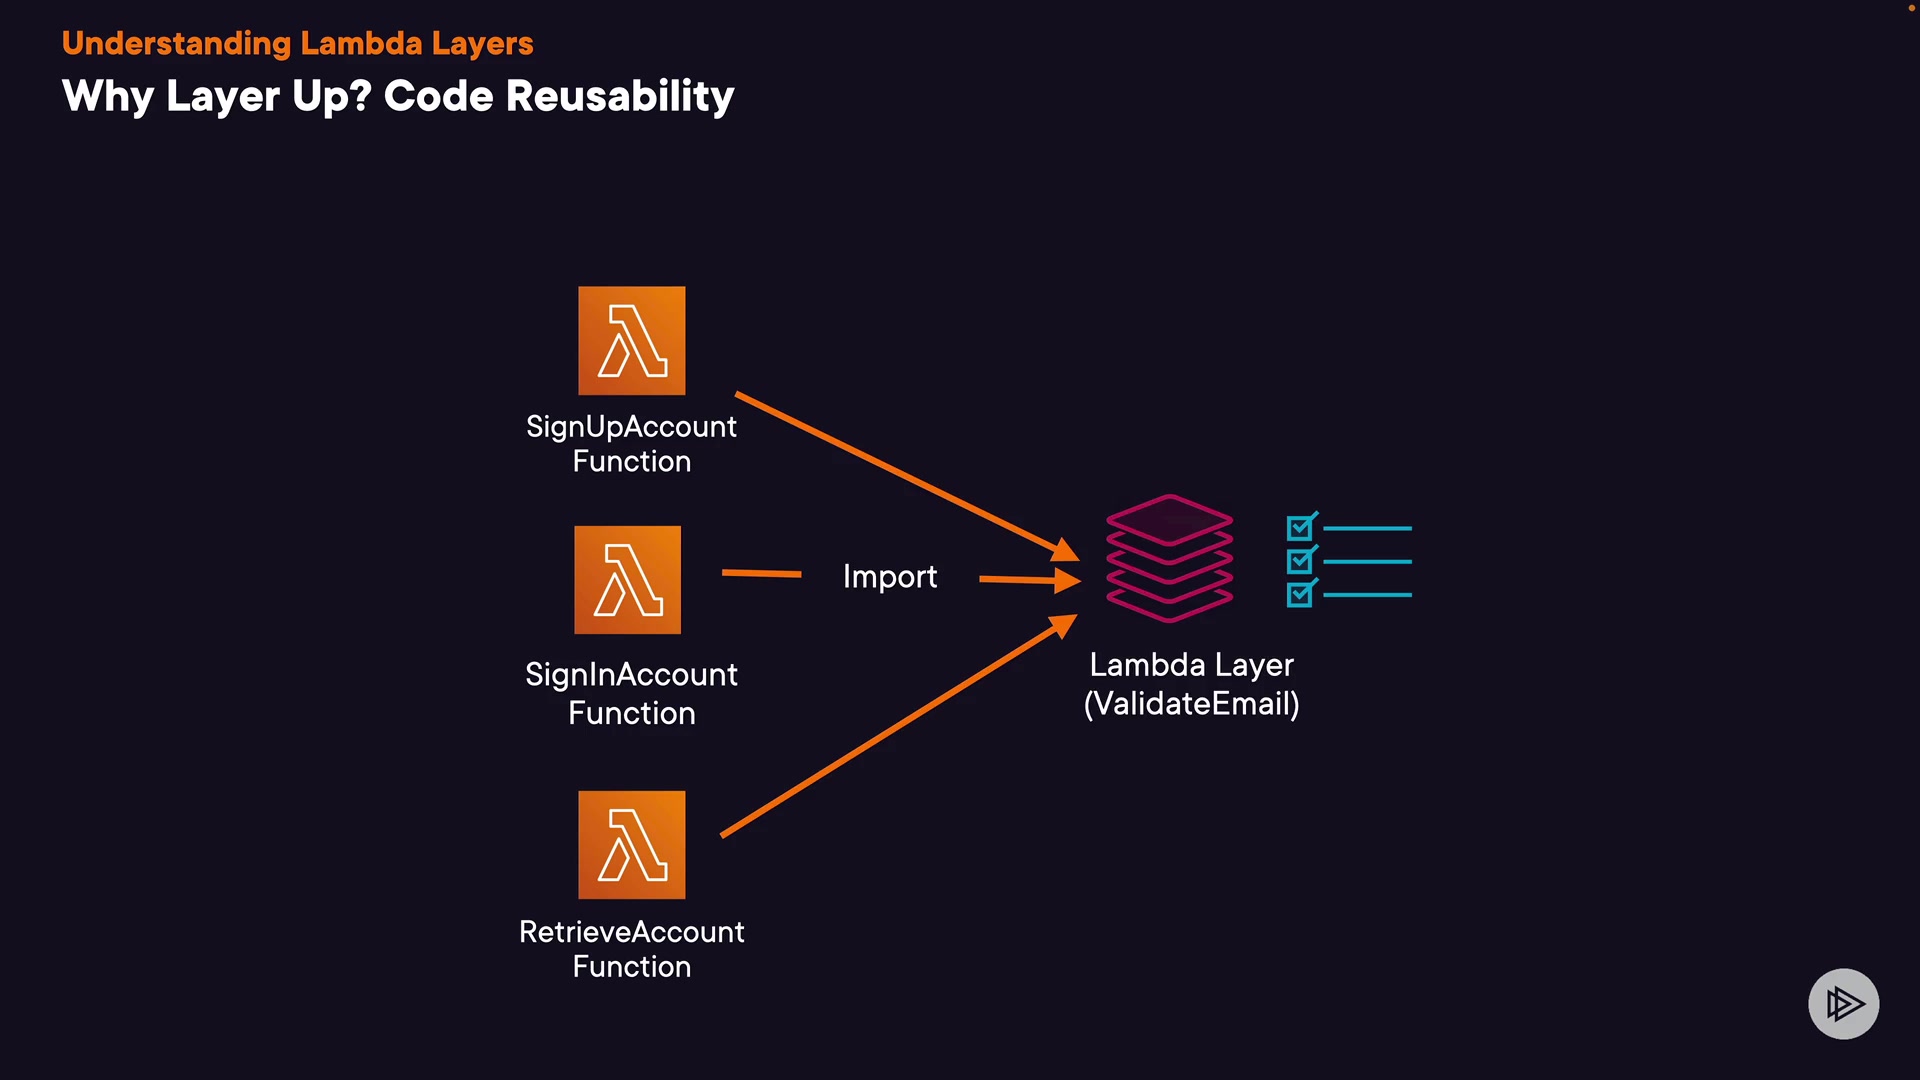This screenshot has height=1080, width=1920.
Task: Click the middle checkbox in checklist icon
Action: (1300, 561)
